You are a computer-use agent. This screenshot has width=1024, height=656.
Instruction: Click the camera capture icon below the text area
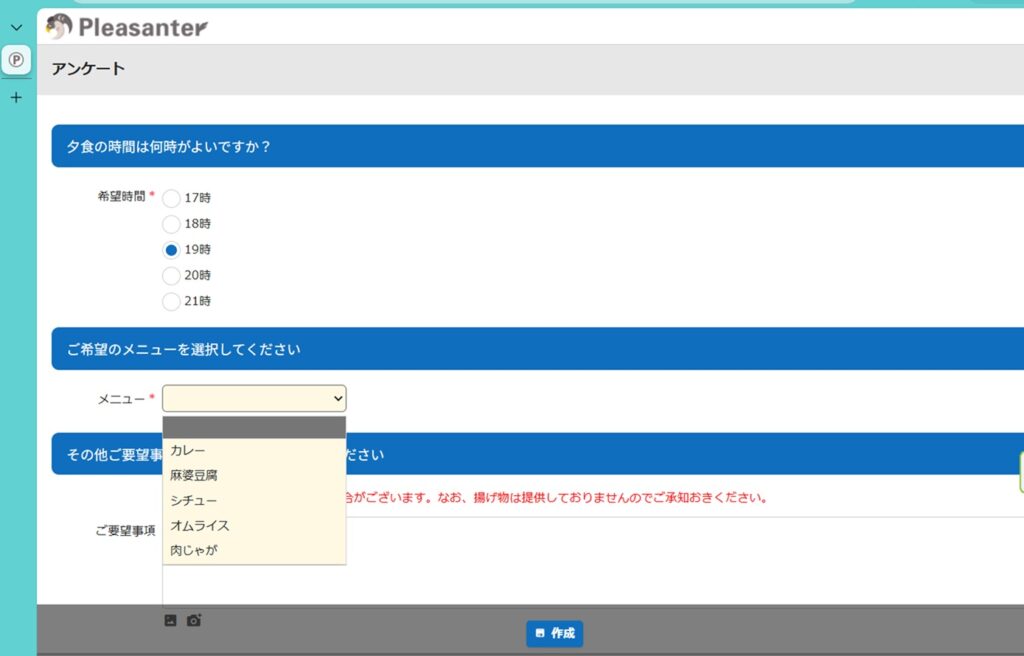pos(194,620)
